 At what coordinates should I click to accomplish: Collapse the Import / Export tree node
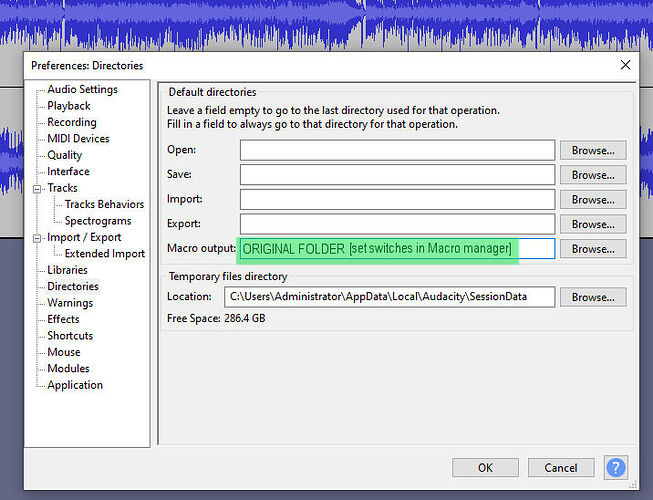tap(37, 238)
